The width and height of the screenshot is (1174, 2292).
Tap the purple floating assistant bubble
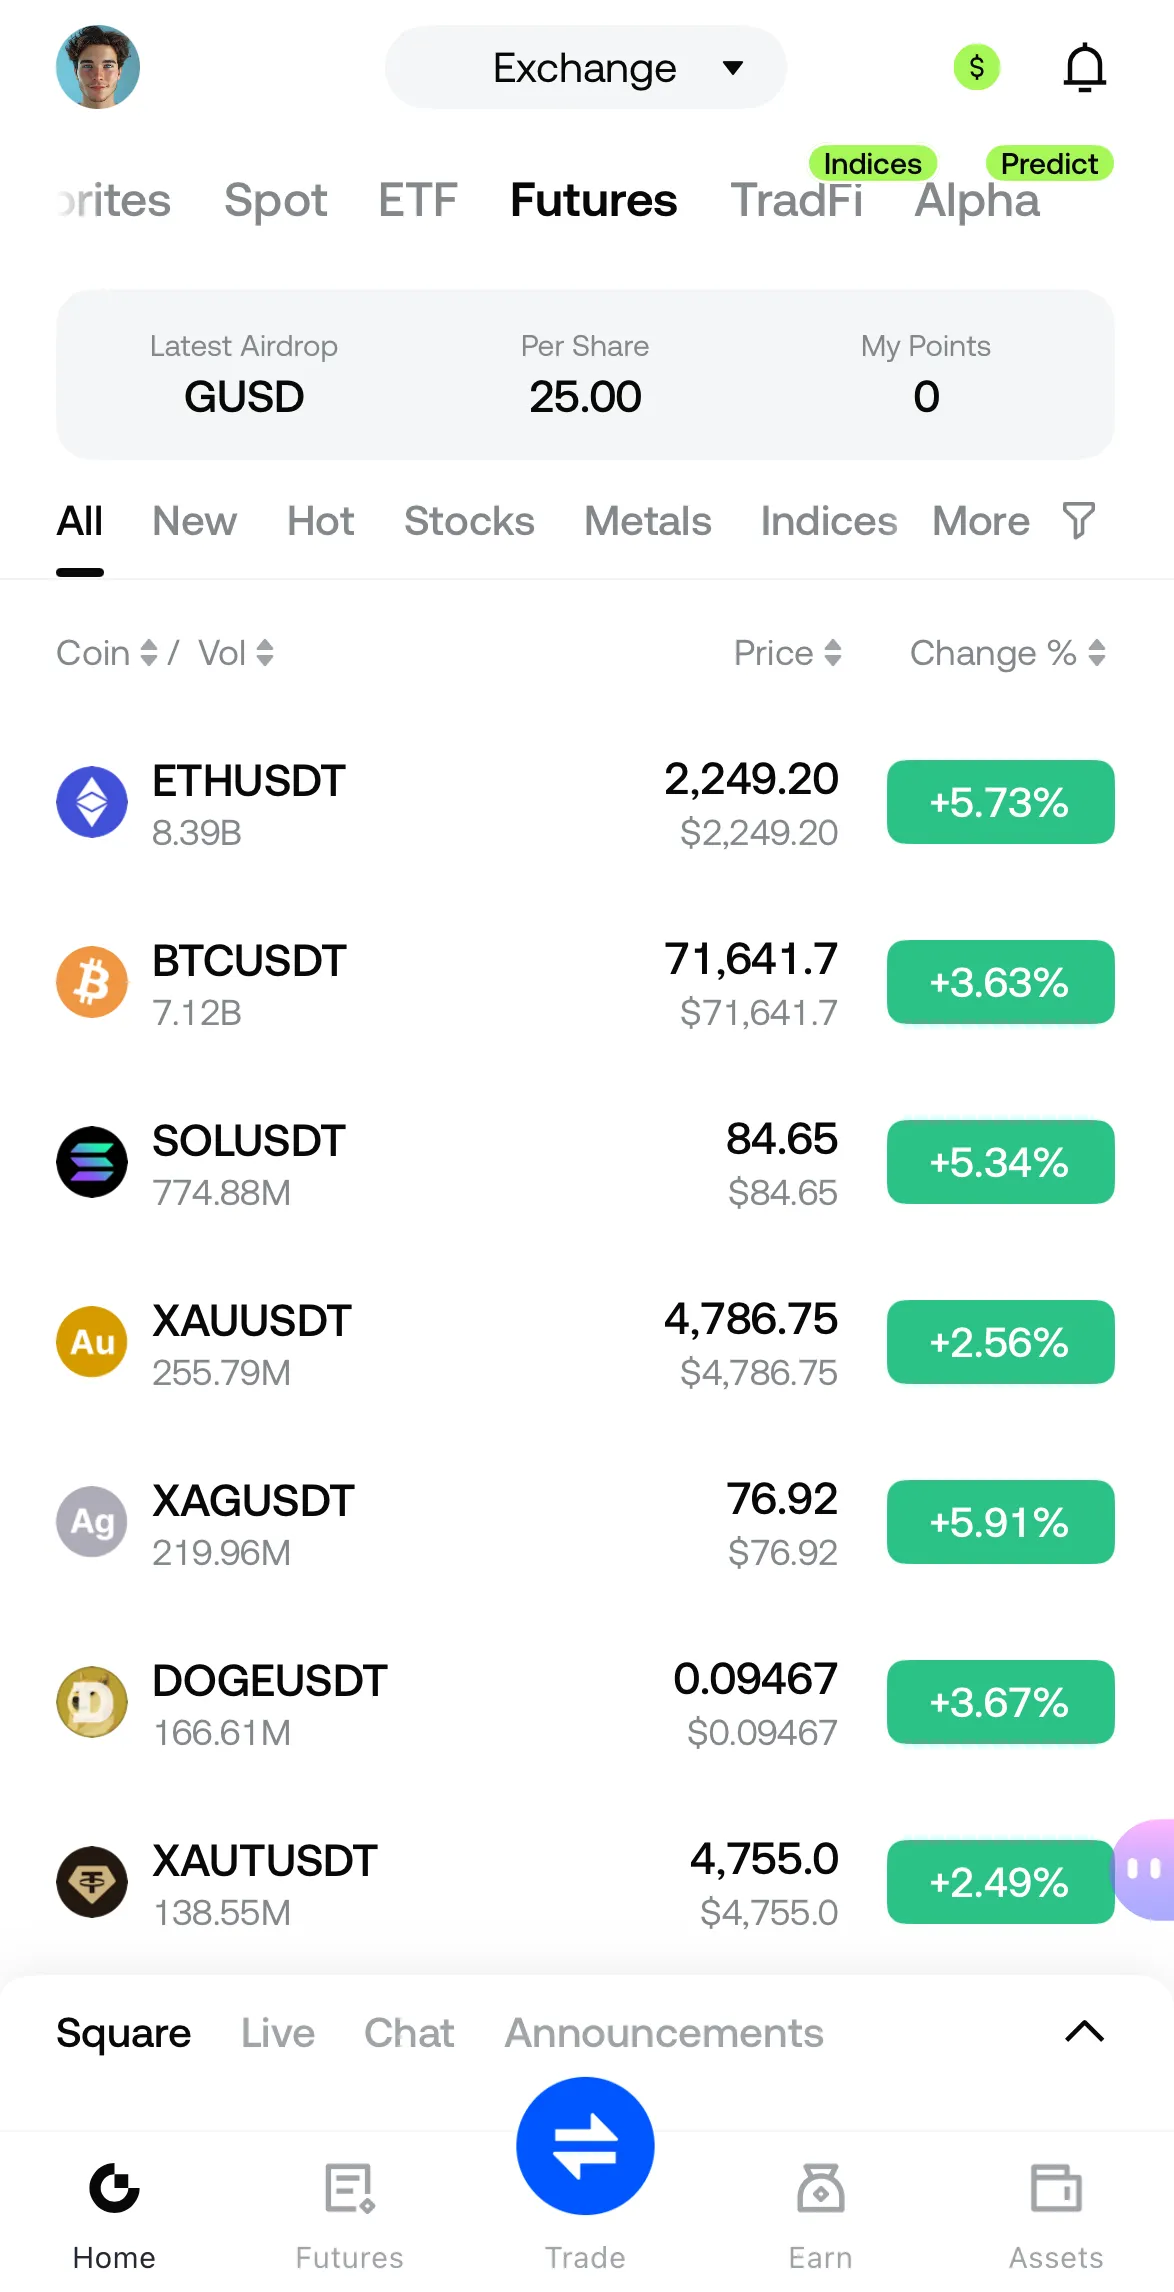click(x=1147, y=1869)
